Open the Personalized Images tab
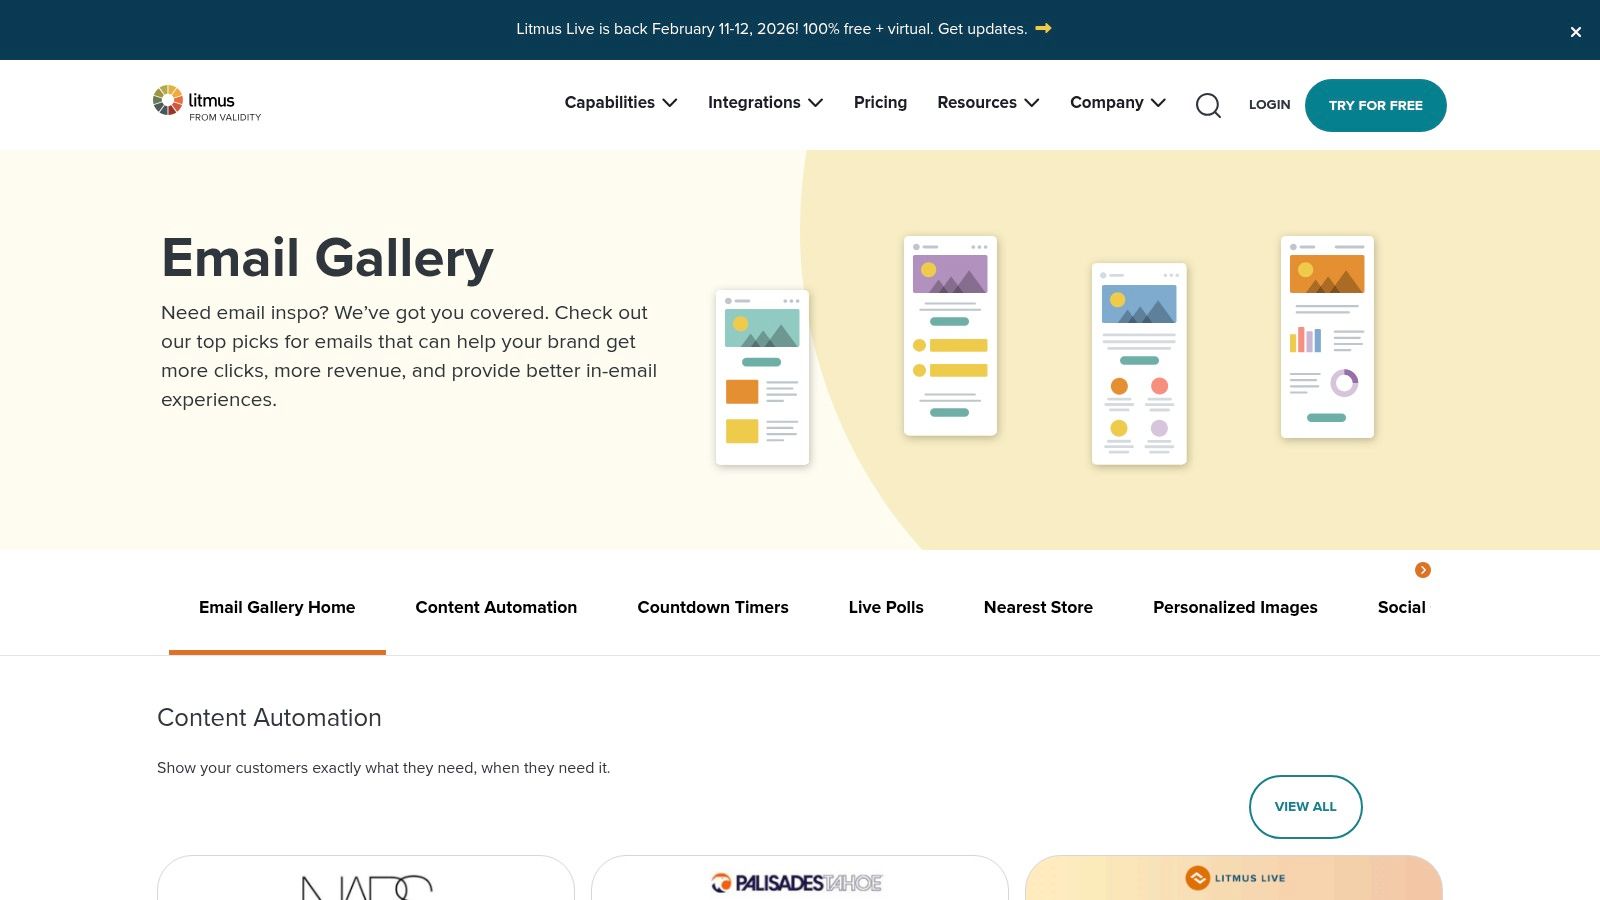1600x900 pixels. click(x=1235, y=607)
